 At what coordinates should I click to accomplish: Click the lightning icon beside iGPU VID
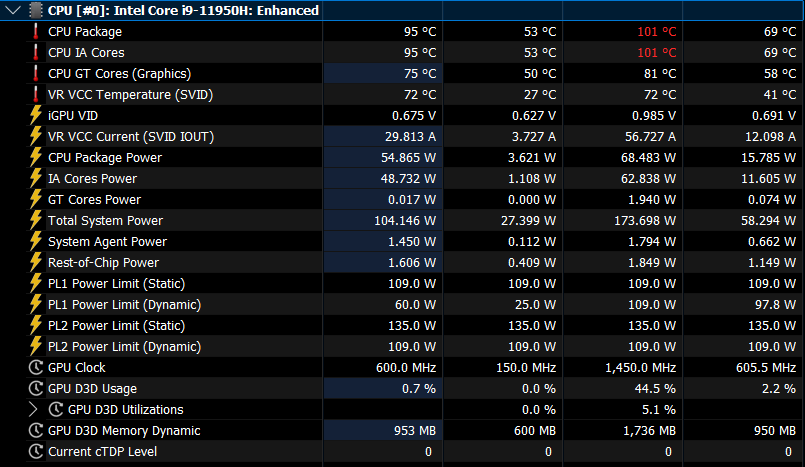pos(35,115)
